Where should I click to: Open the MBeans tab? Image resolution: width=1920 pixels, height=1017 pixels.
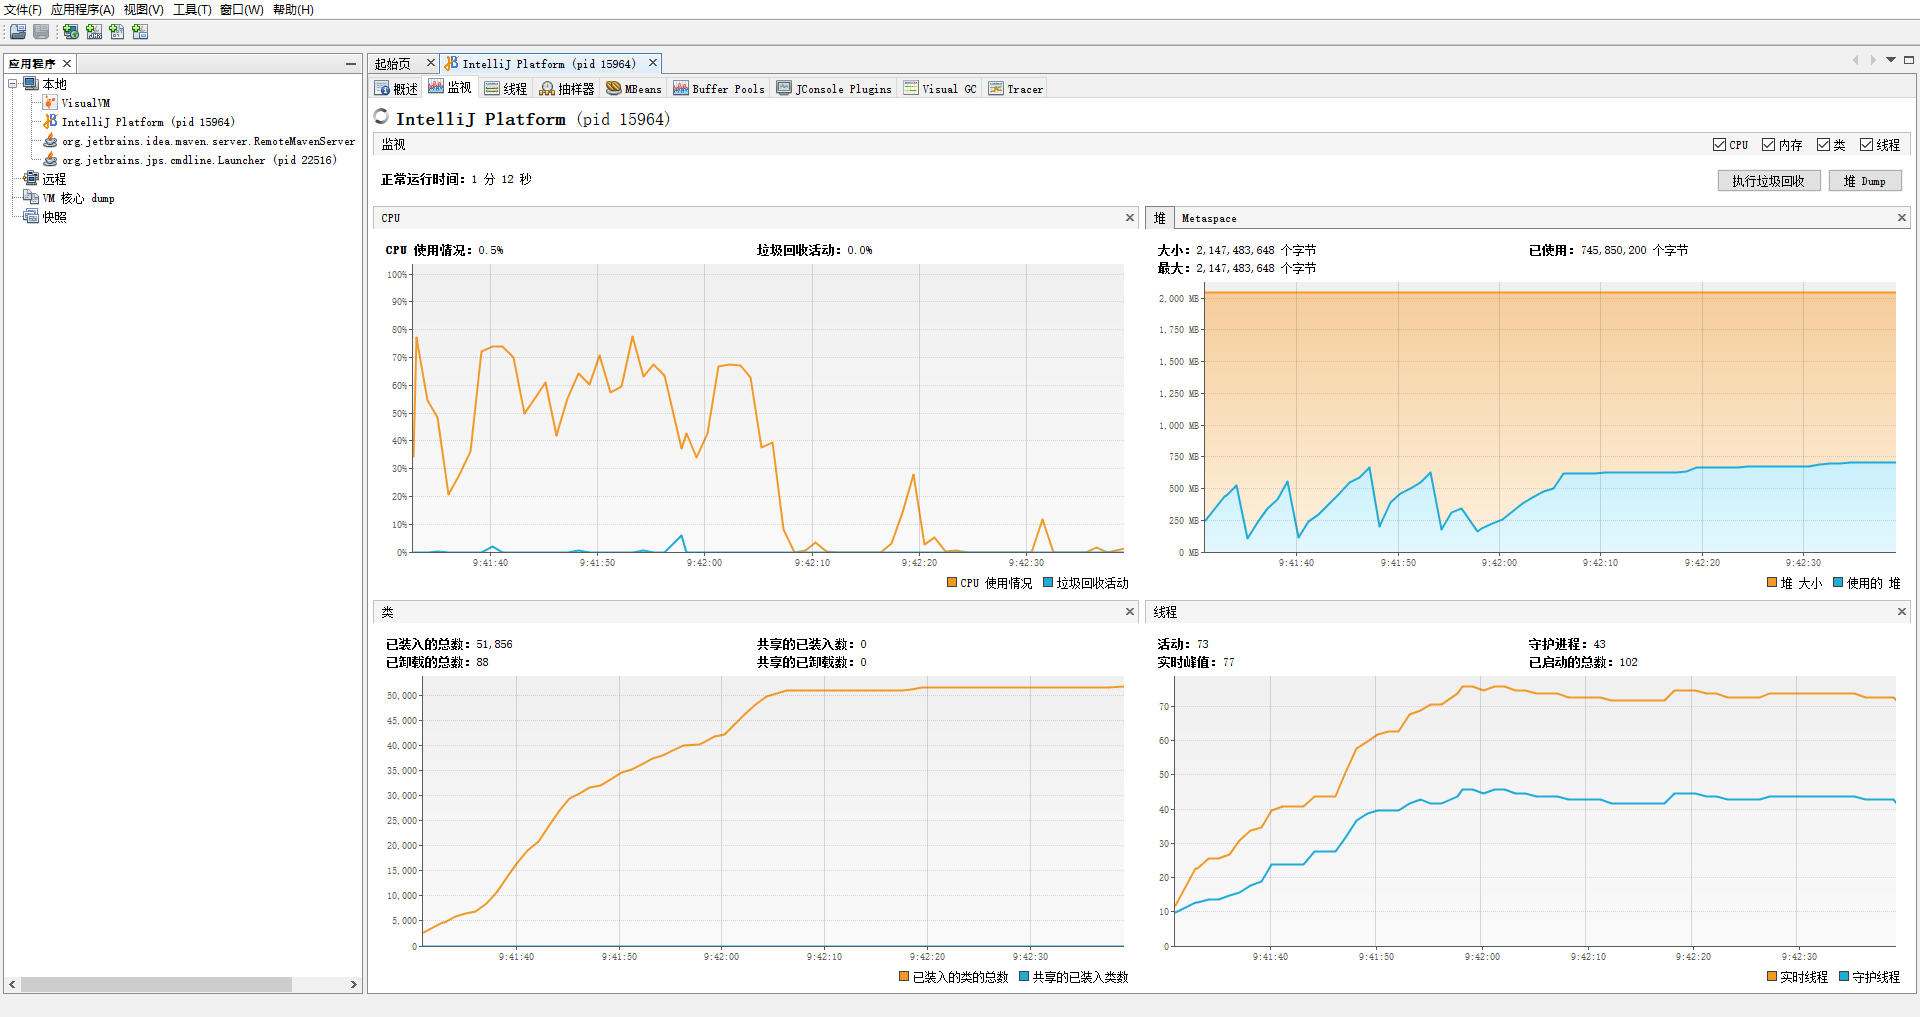[634, 89]
